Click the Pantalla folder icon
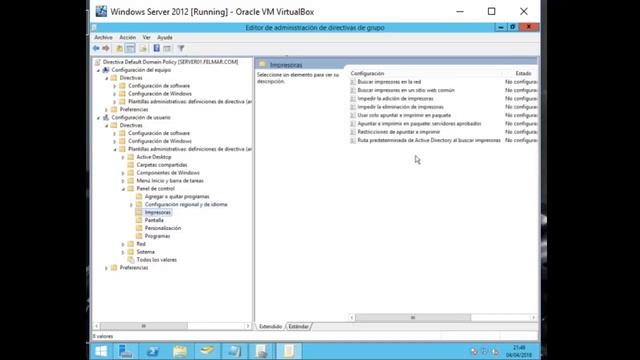Screen dimensions: 640x360 pyautogui.click(x=139, y=220)
